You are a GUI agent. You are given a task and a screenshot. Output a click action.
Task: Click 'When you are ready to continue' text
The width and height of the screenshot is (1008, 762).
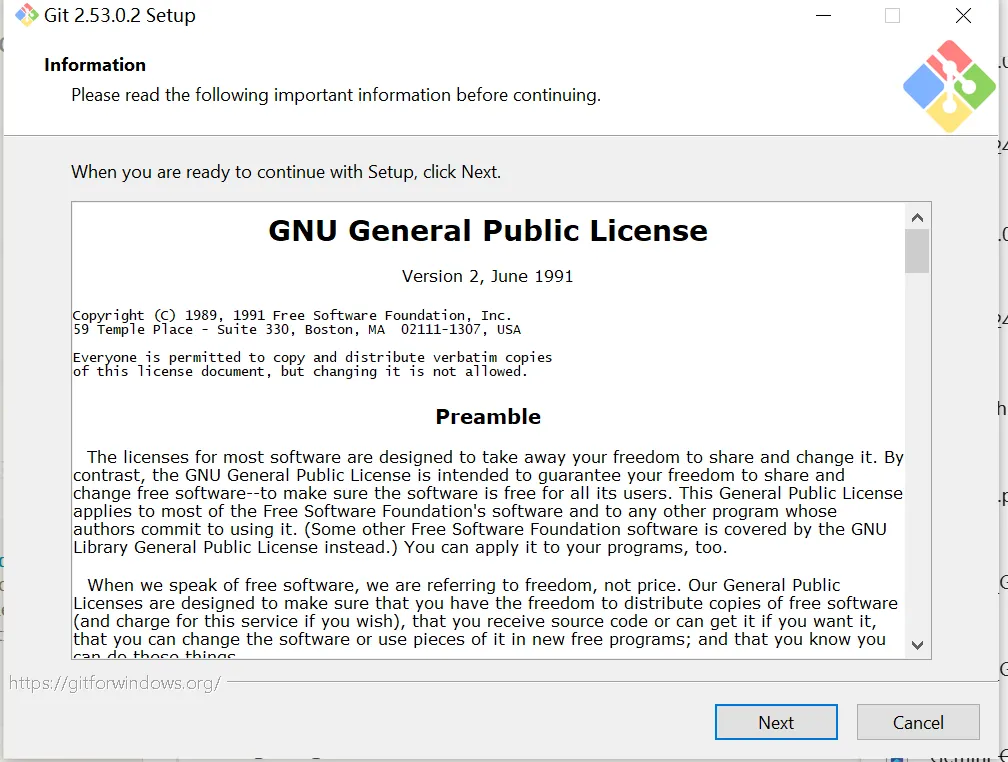(286, 172)
